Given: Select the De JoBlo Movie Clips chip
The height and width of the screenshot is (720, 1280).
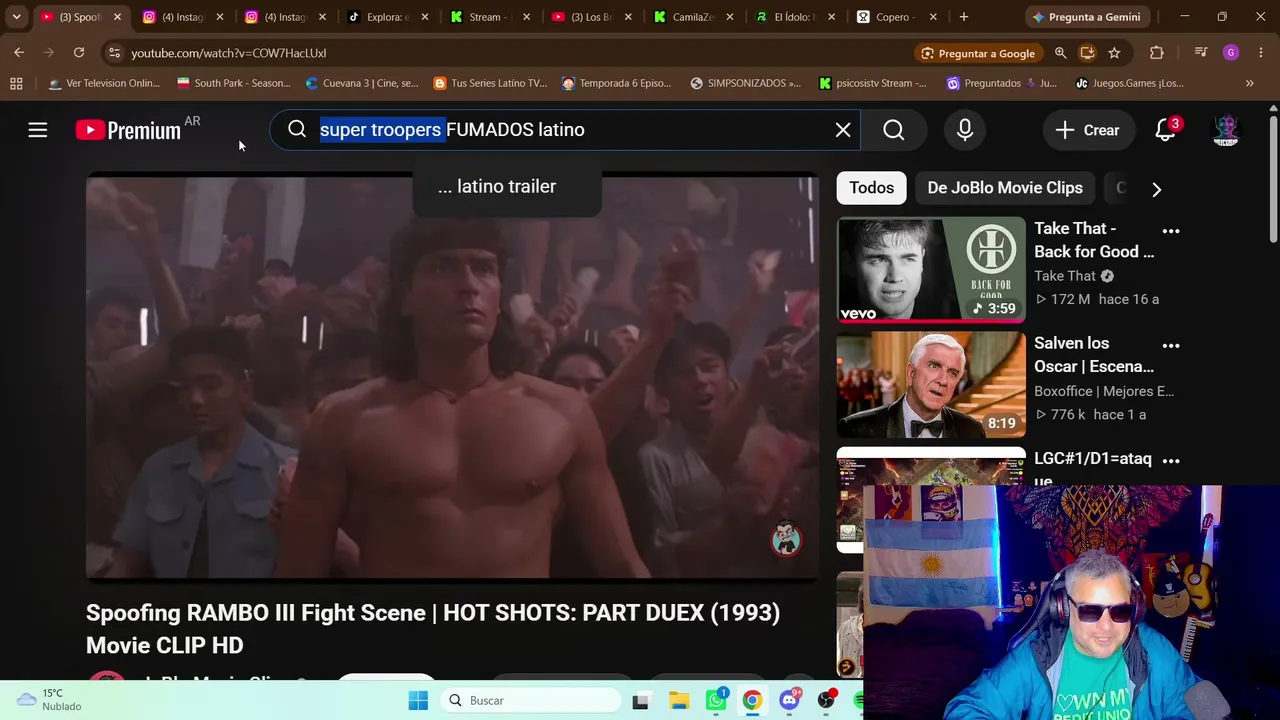Looking at the screenshot, I should pyautogui.click(x=1005, y=188).
